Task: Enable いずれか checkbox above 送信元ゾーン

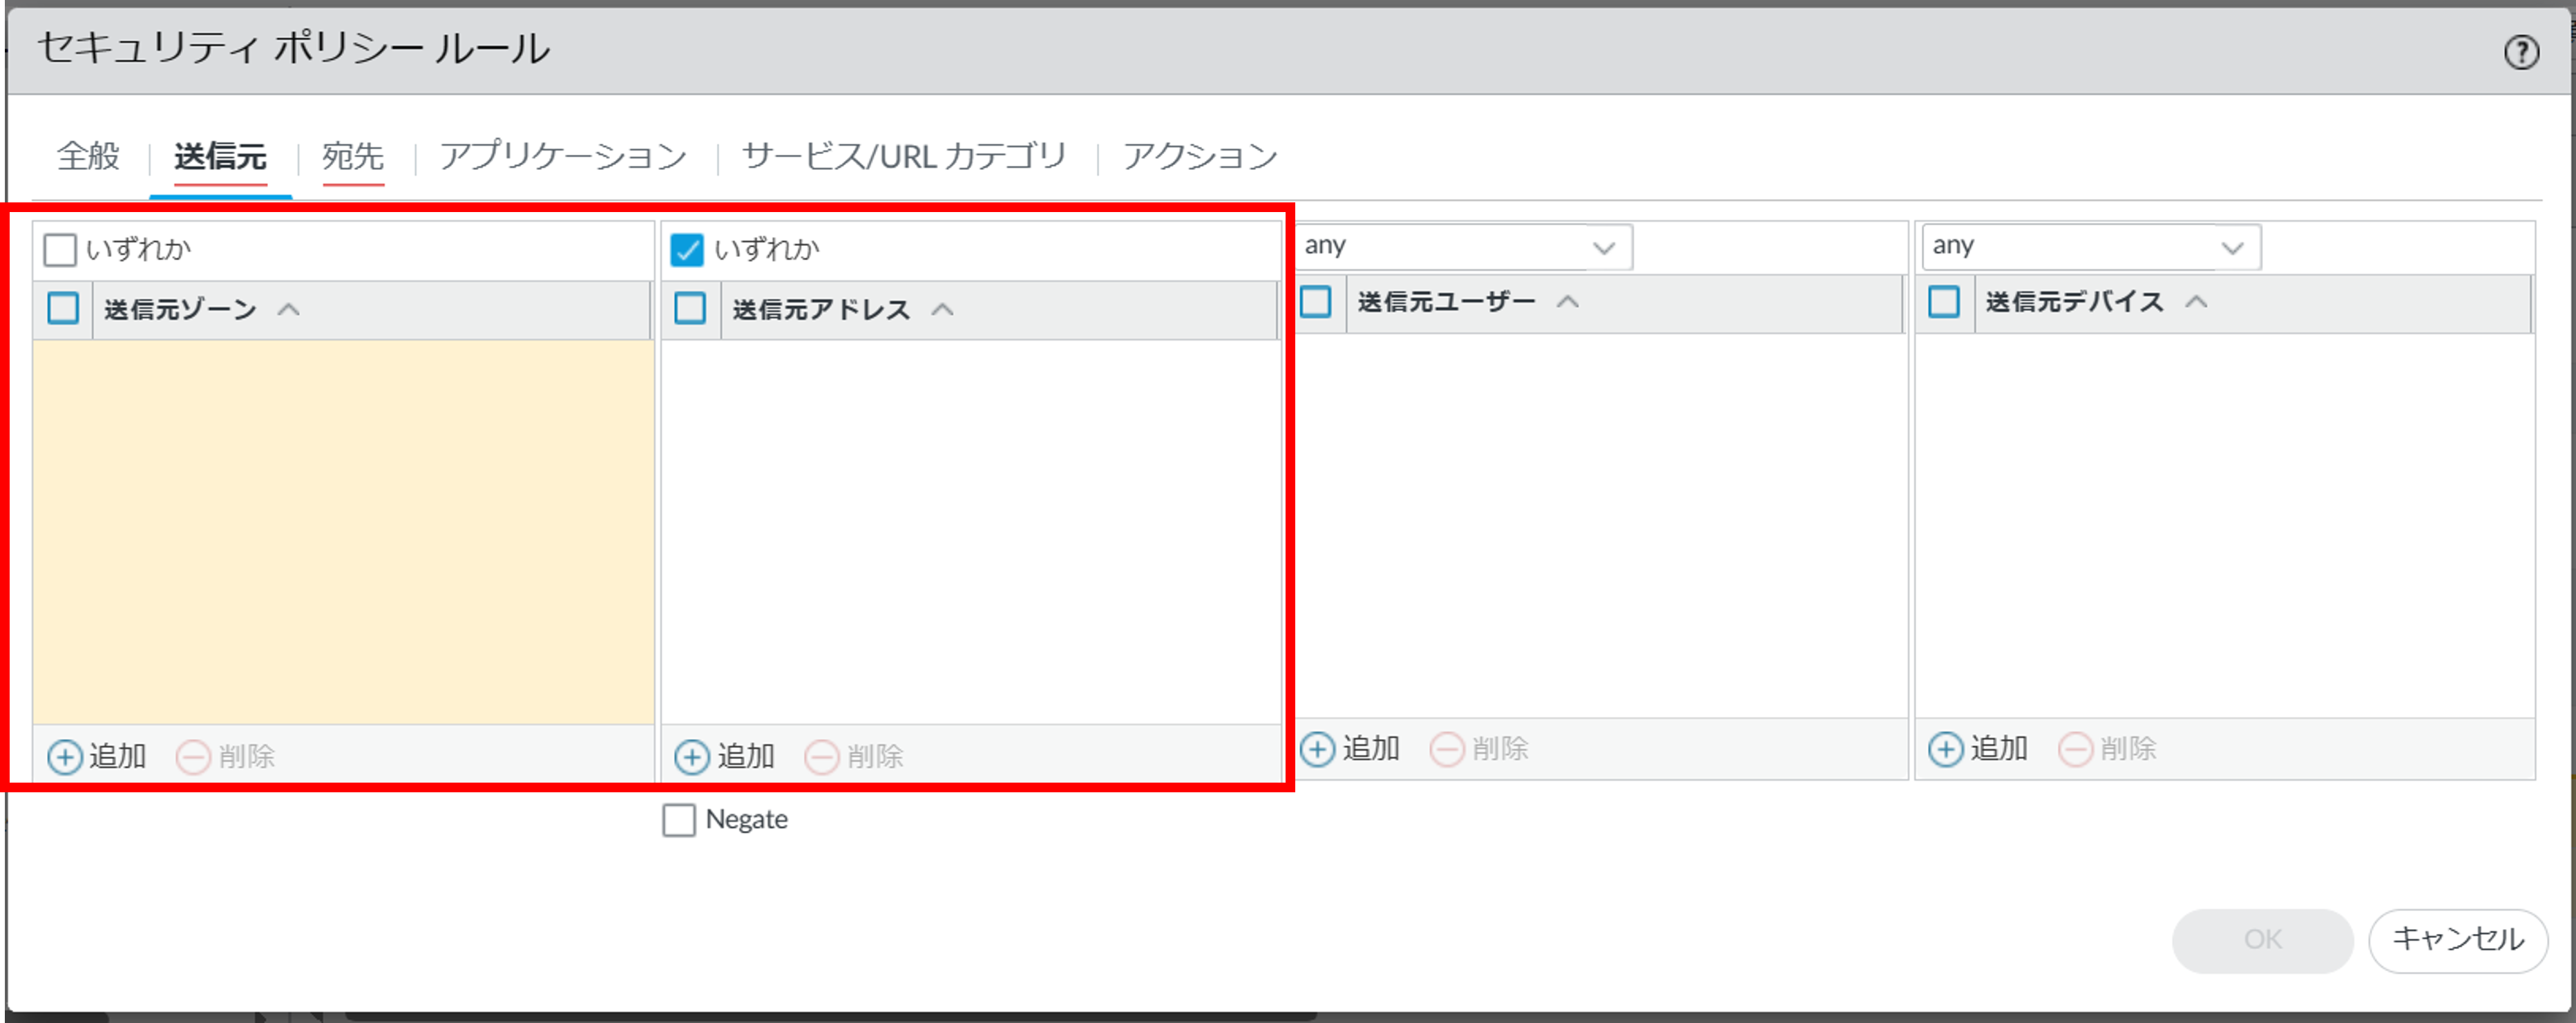Action: [x=60, y=249]
